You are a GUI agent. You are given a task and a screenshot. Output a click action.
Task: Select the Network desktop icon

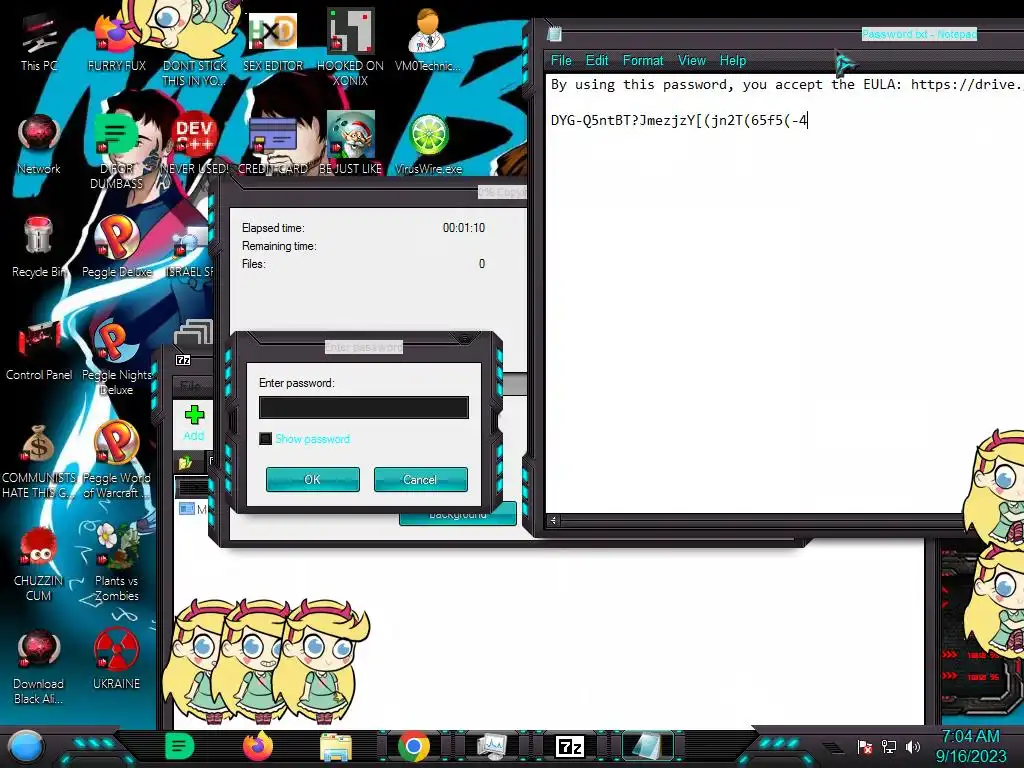(39, 145)
